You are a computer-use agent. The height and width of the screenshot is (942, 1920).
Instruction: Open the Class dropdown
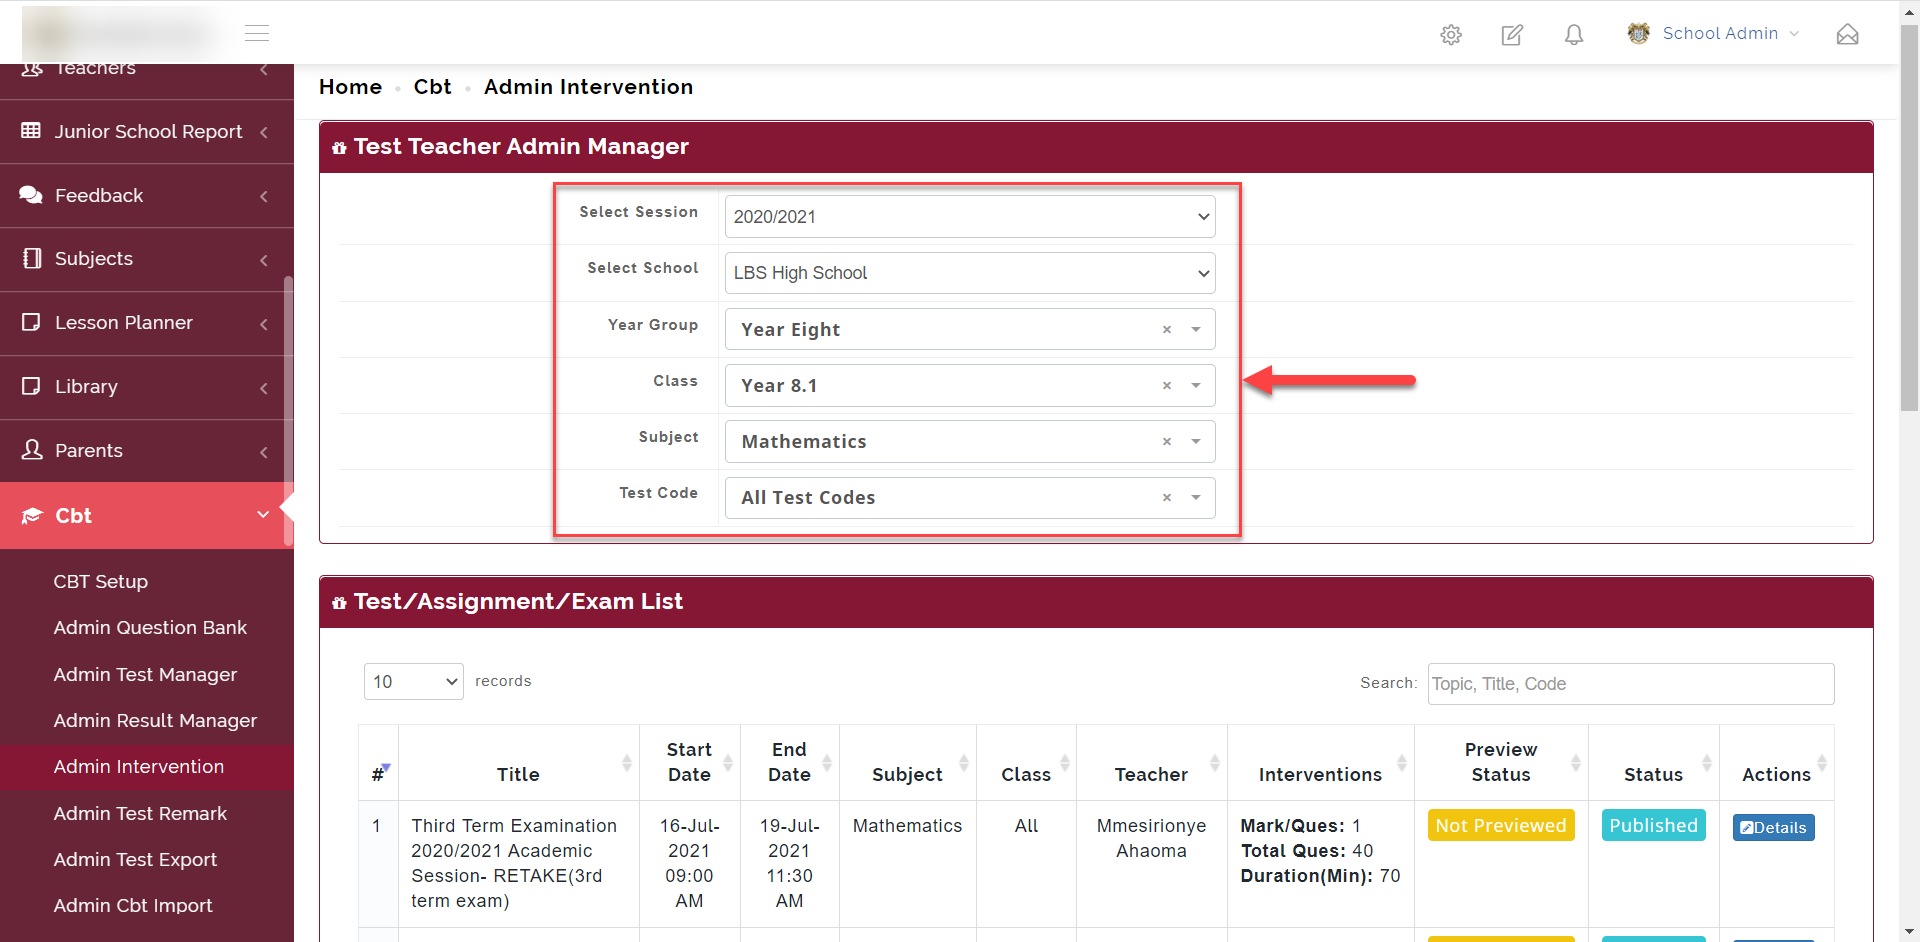970,385
